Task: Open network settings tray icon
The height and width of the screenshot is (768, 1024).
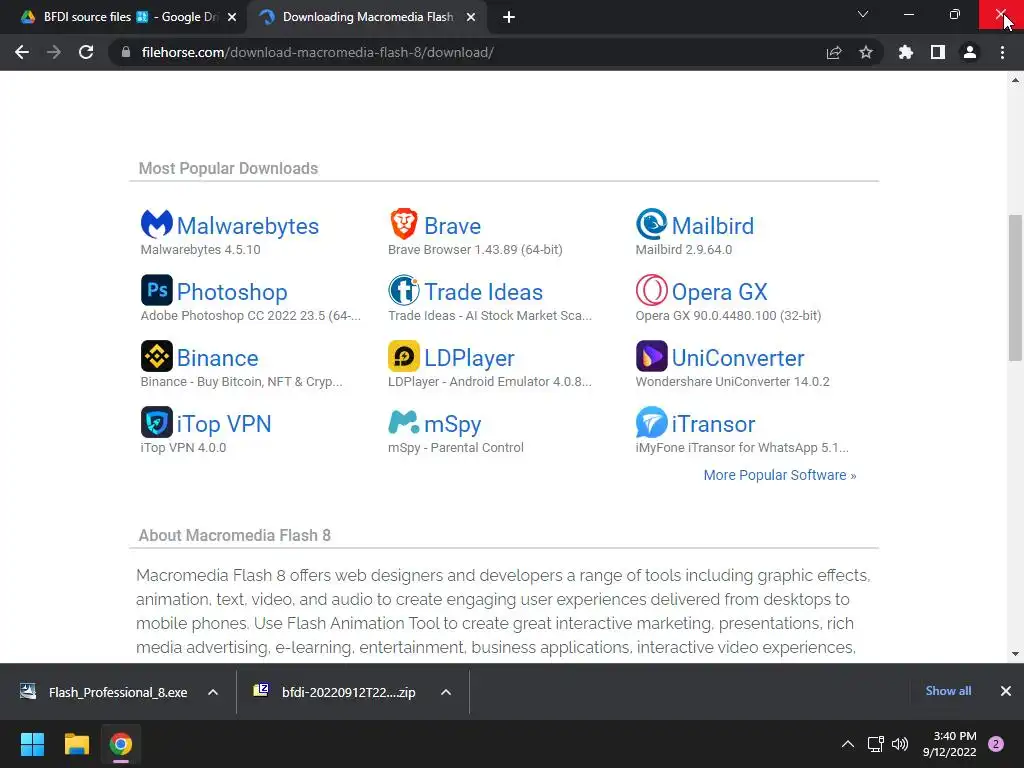Action: coord(875,744)
